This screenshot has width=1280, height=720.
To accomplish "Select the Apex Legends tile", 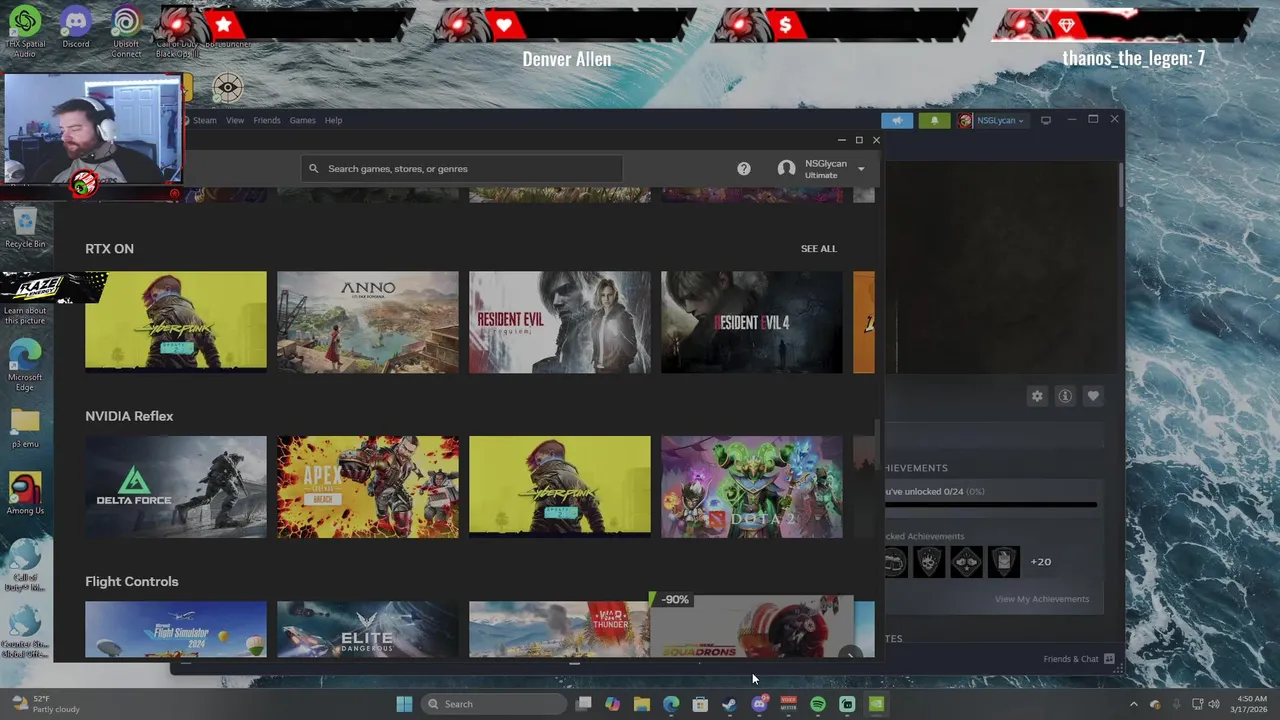I will [368, 487].
